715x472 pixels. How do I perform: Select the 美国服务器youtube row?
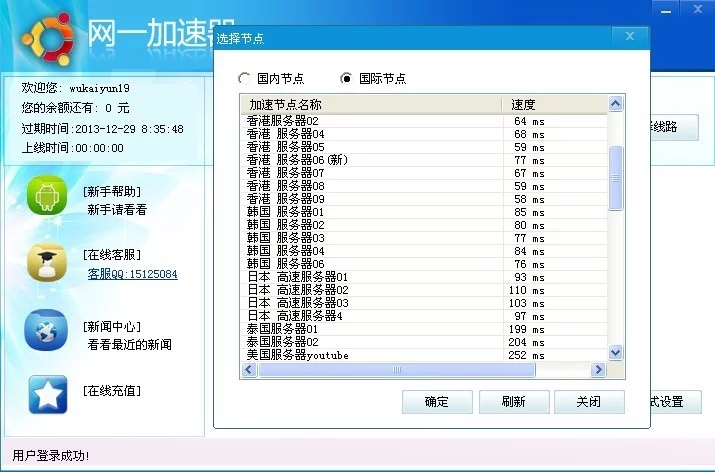[424, 355]
